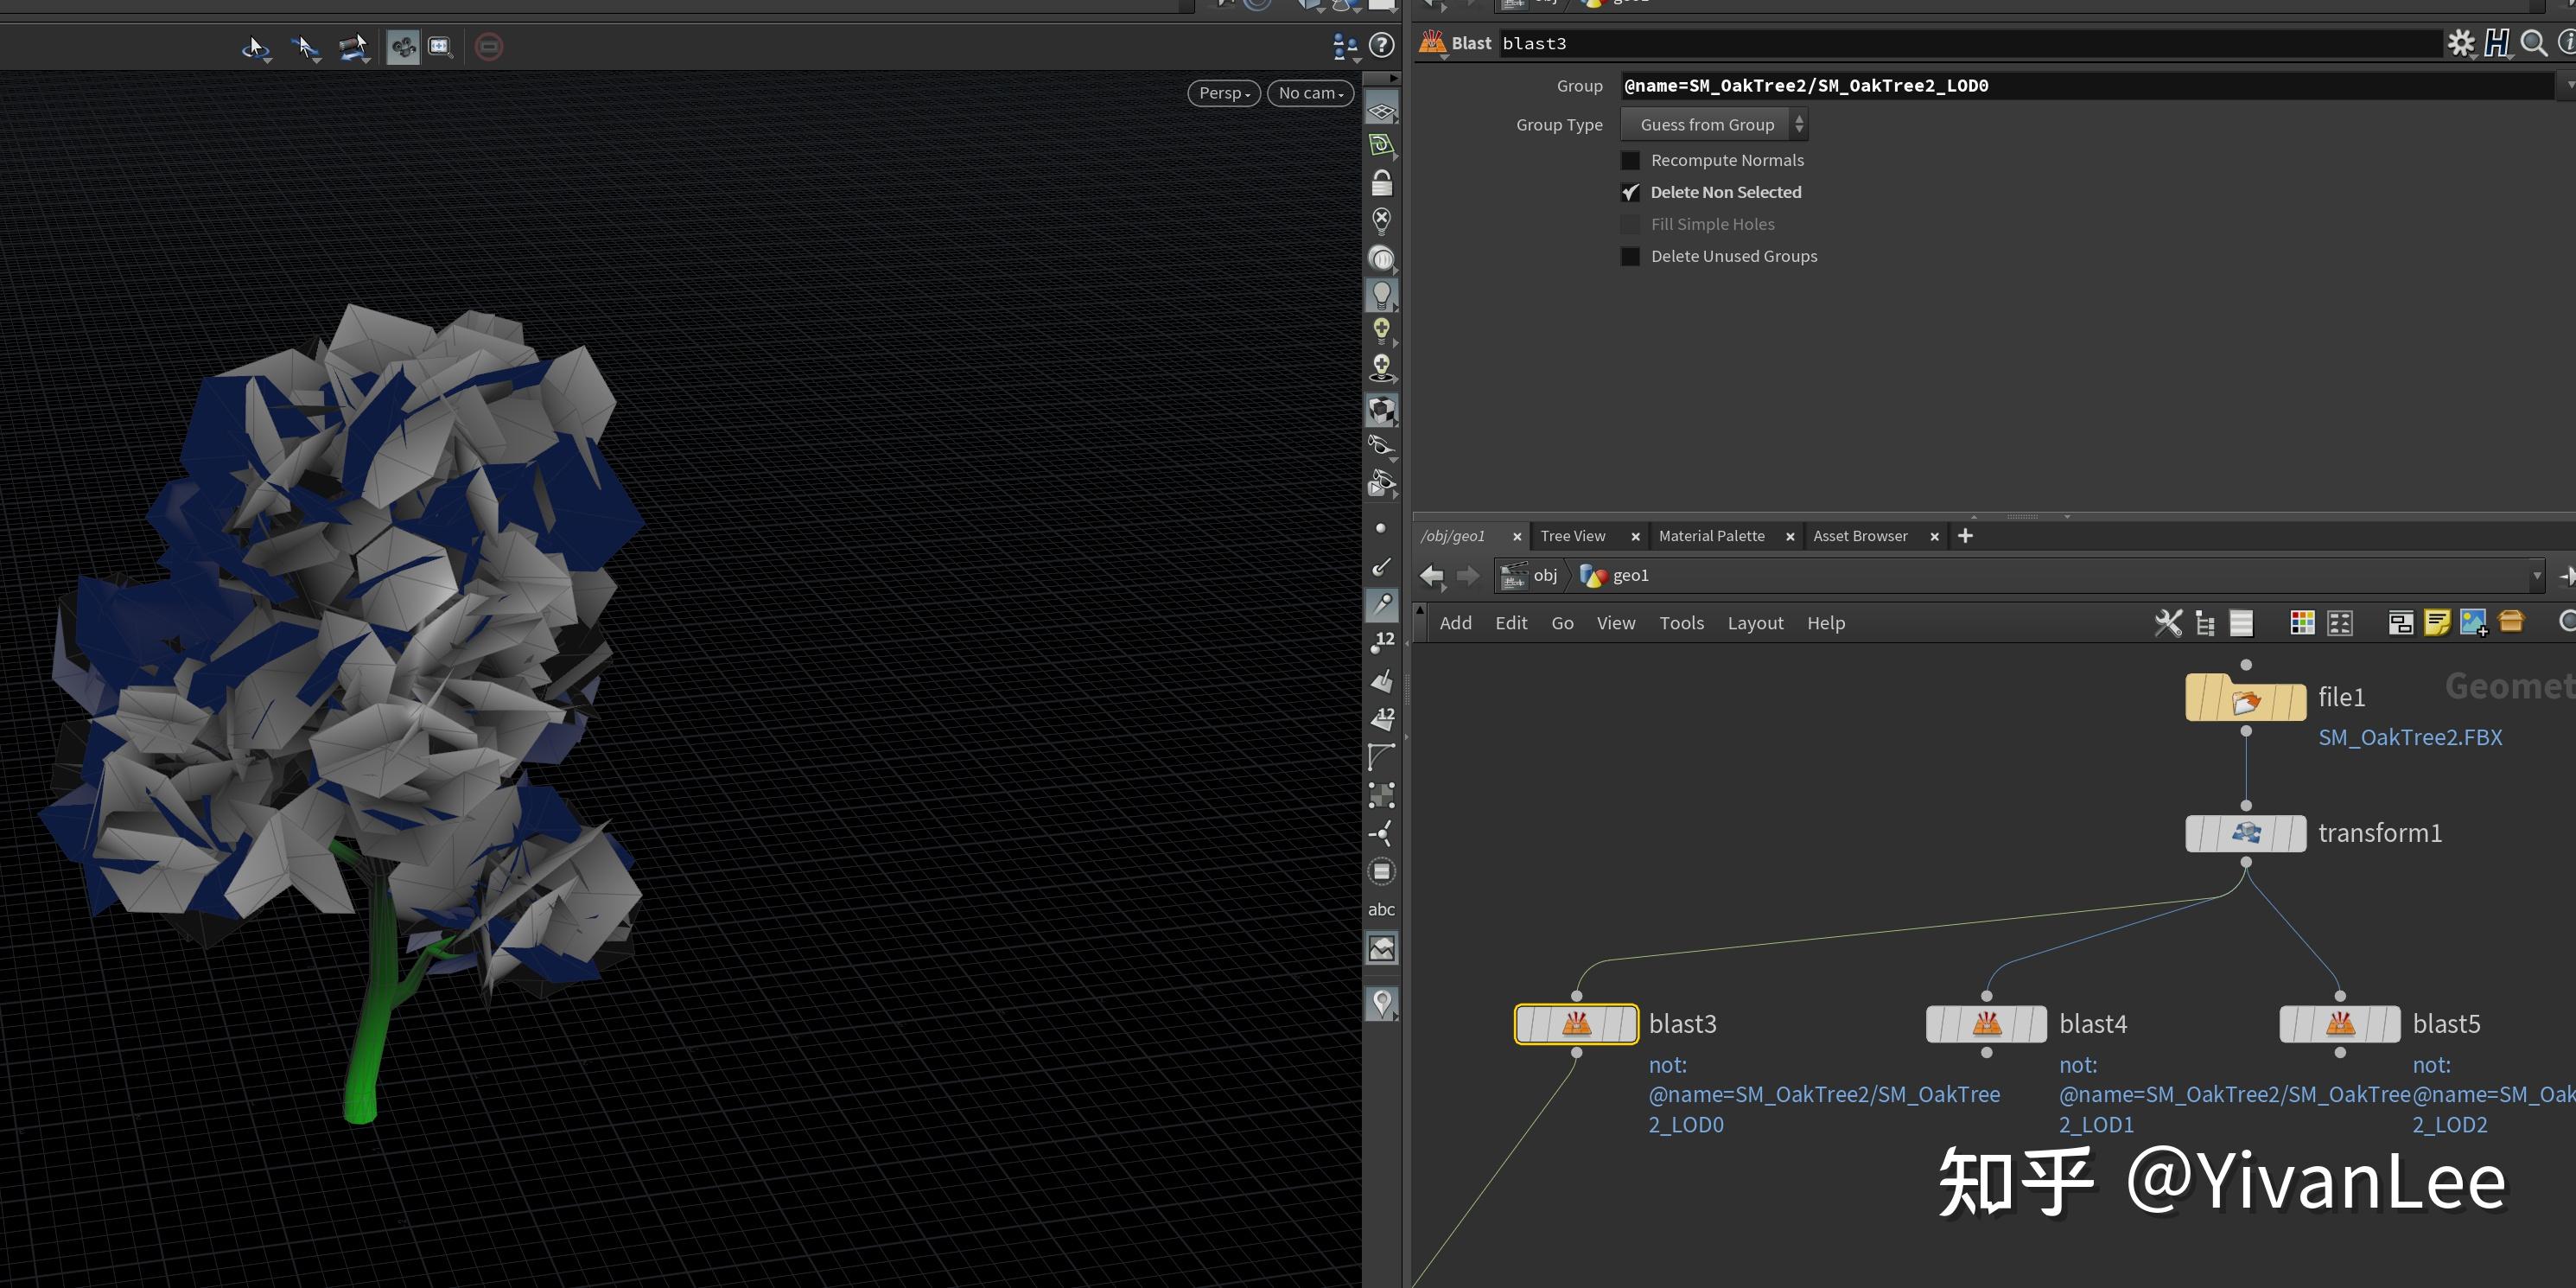The image size is (2576, 1288).
Task: Open the Tools menu in the network editor
Action: point(1682,622)
